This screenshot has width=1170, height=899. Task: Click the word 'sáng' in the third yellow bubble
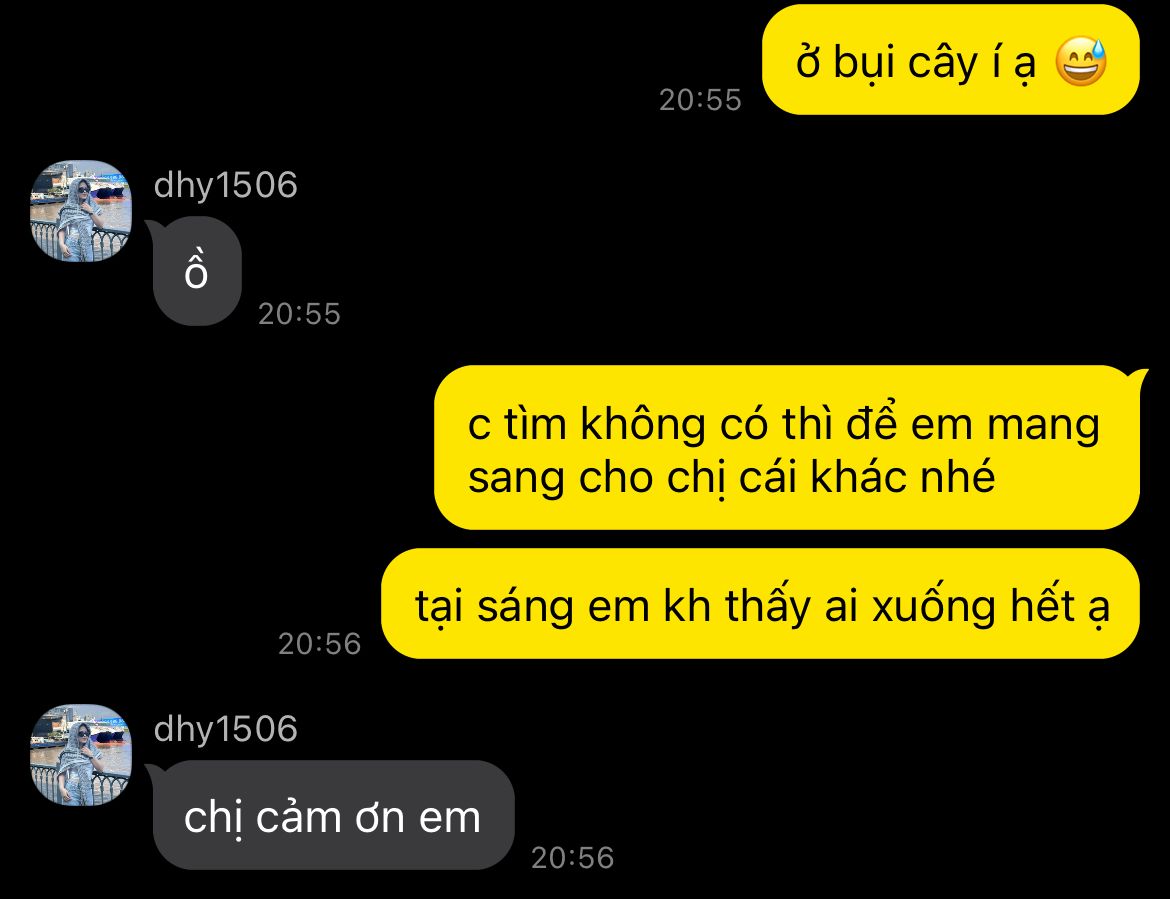pos(525,607)
